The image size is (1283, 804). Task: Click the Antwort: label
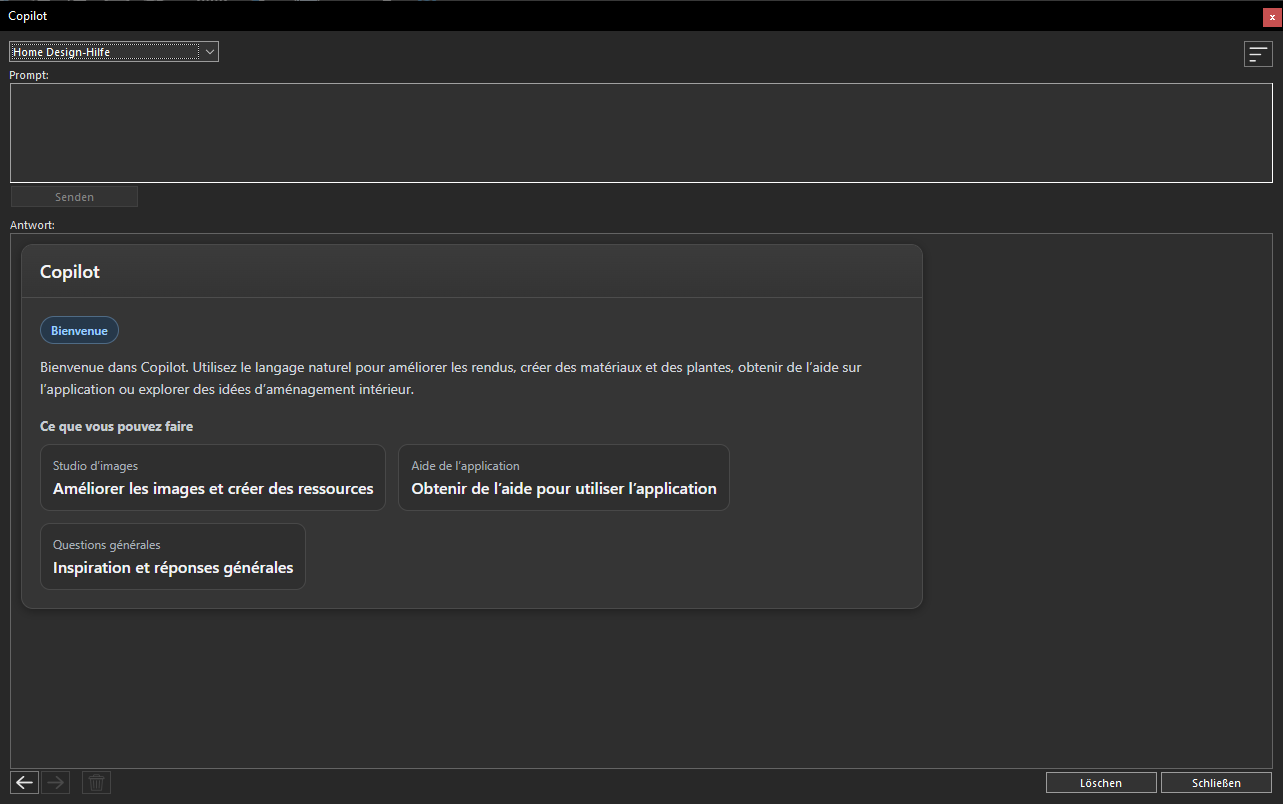32,225
